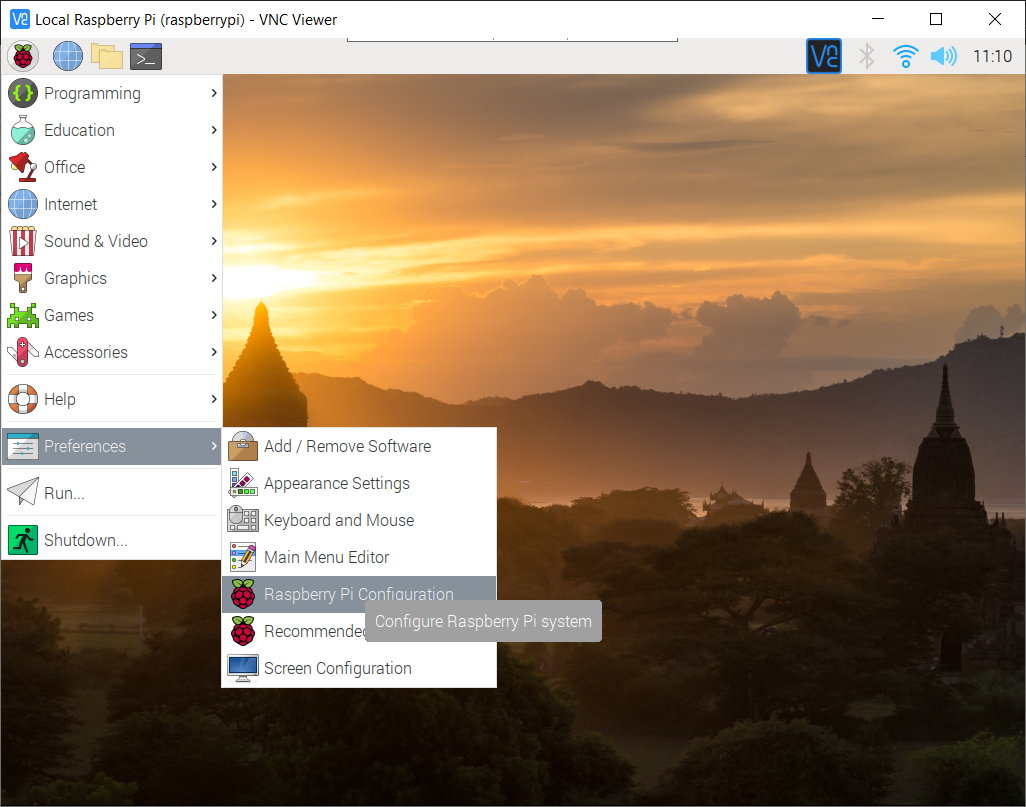Click the Shutdown running man icon
1026x807 pixels.
(x=23, y=540)
